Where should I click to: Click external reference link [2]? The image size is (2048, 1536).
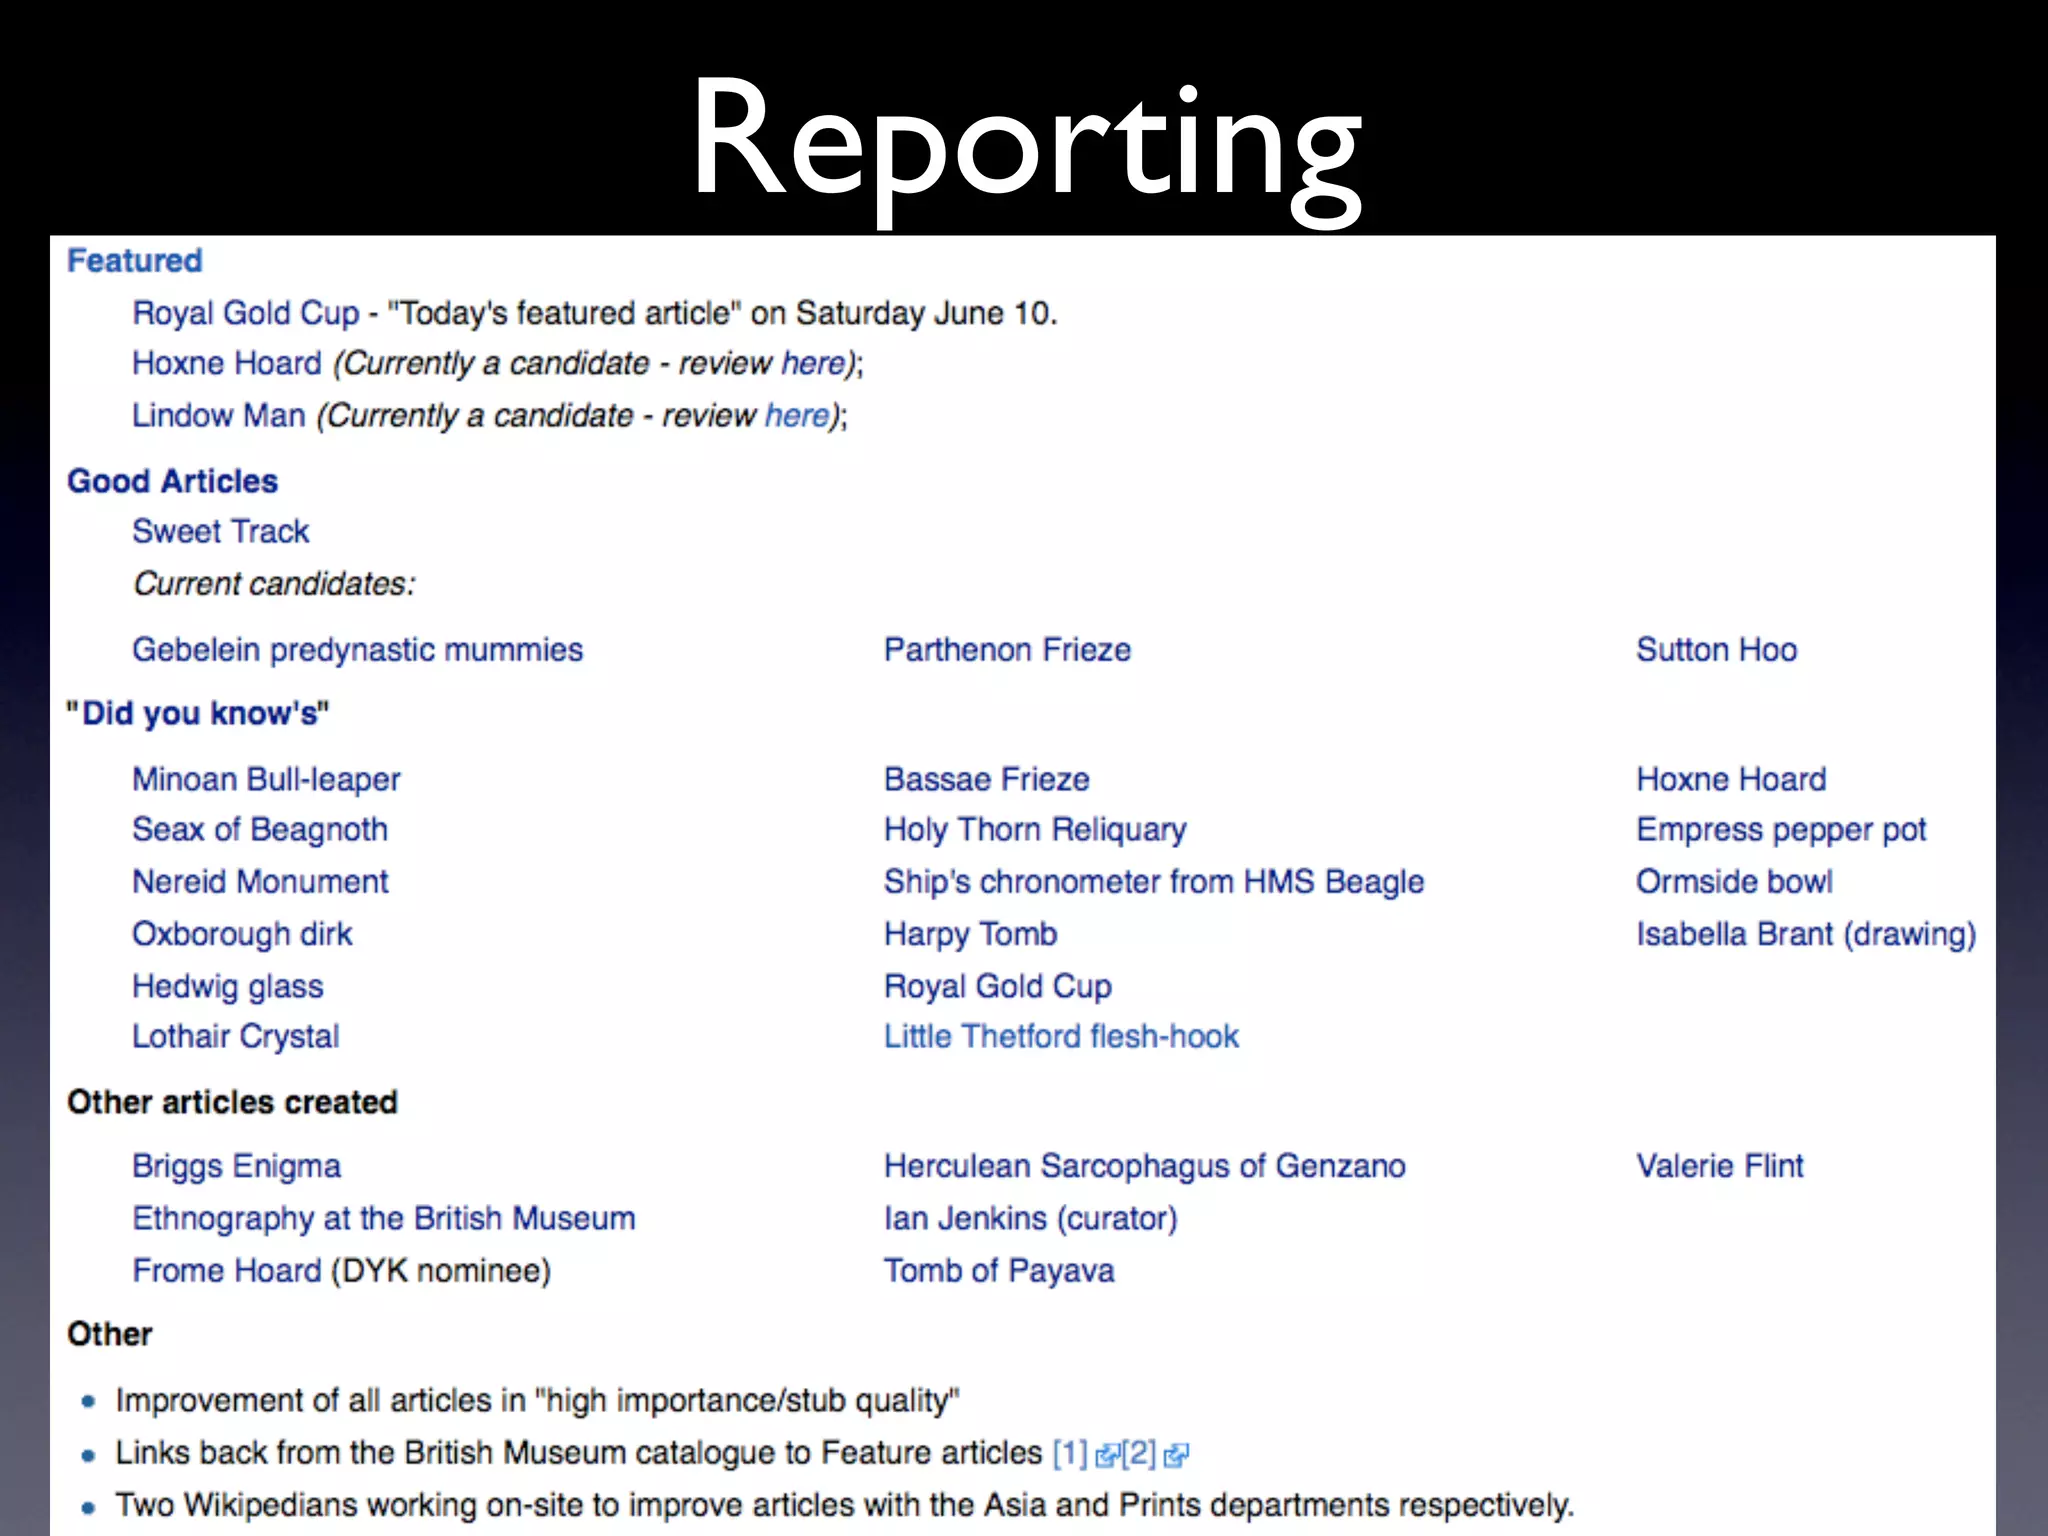coord(1139,1453)
